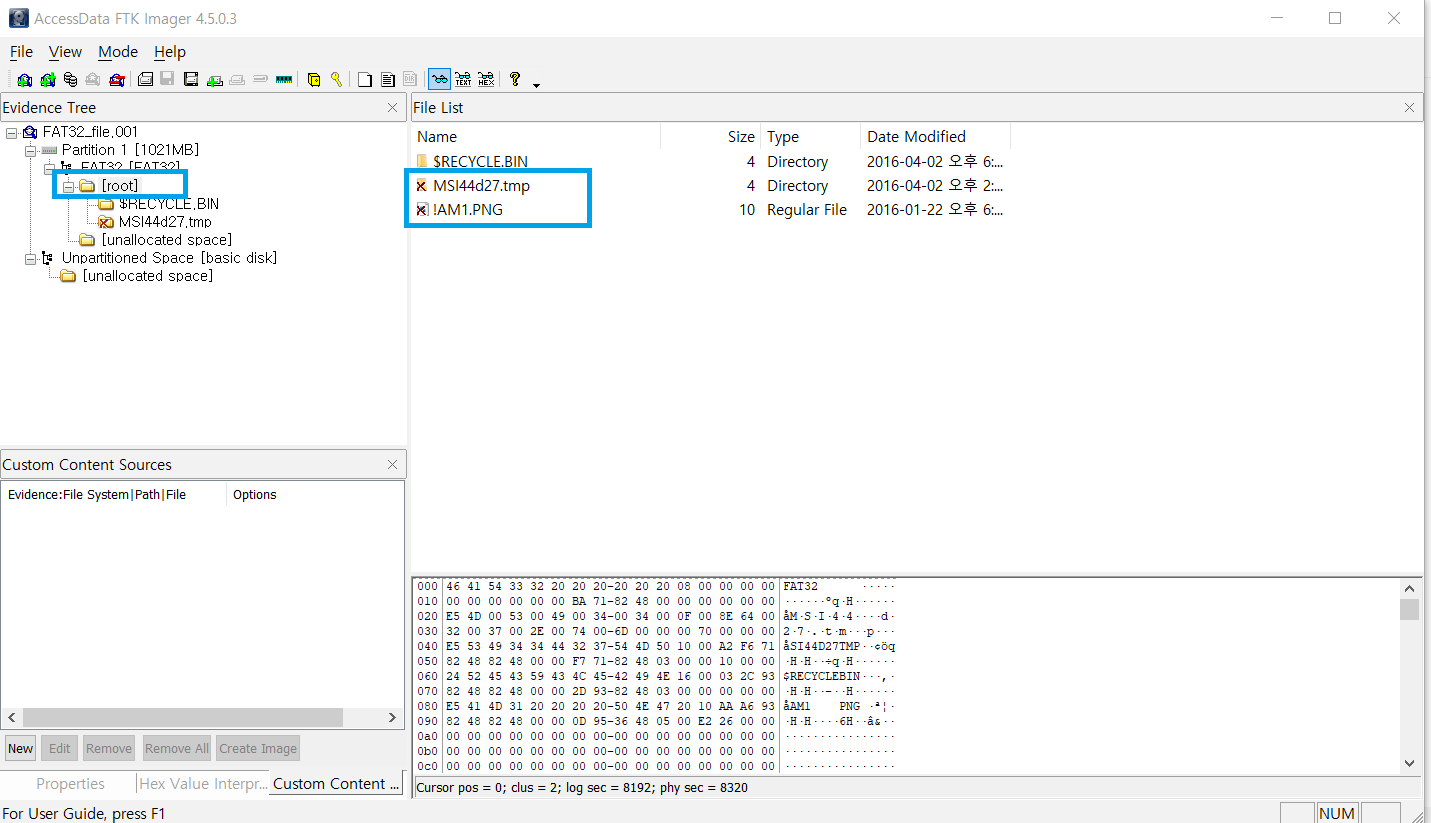
Task: Sort File List by Type column
Action: point(810,137)
